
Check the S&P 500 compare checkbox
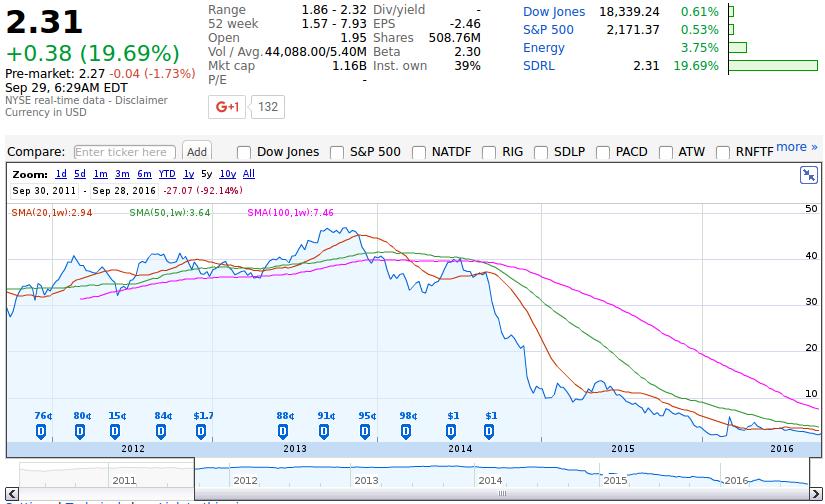coord(337,153)
